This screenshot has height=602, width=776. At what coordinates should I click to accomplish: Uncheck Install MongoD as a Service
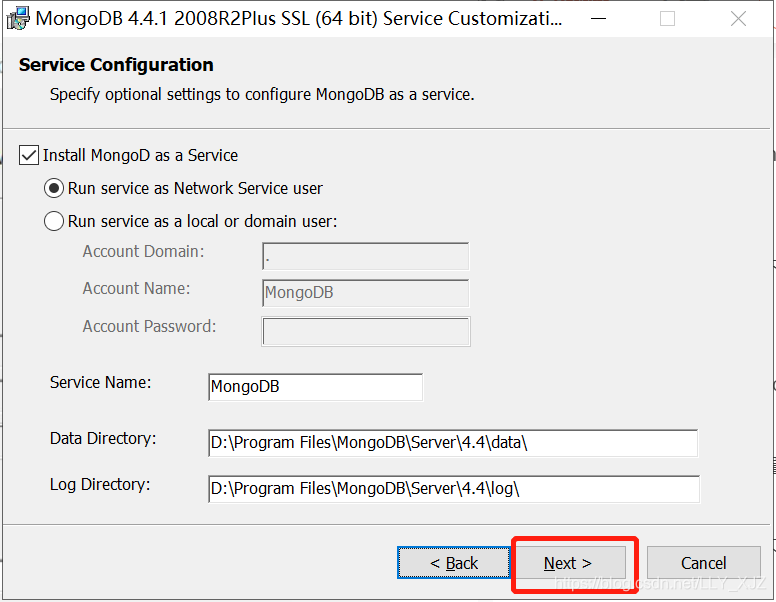[29, 155]
